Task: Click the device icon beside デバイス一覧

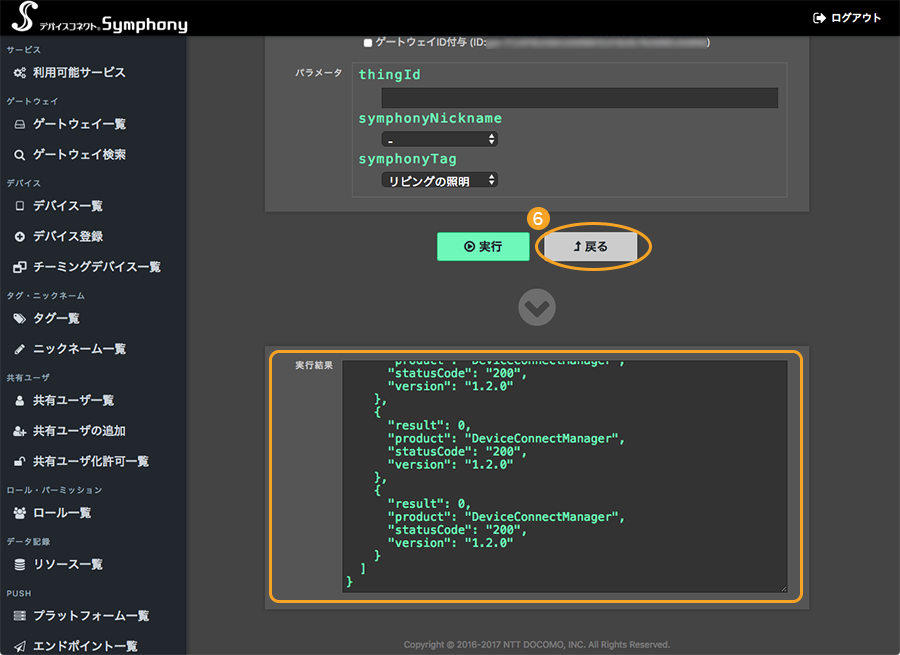Action: click(20, 206)
